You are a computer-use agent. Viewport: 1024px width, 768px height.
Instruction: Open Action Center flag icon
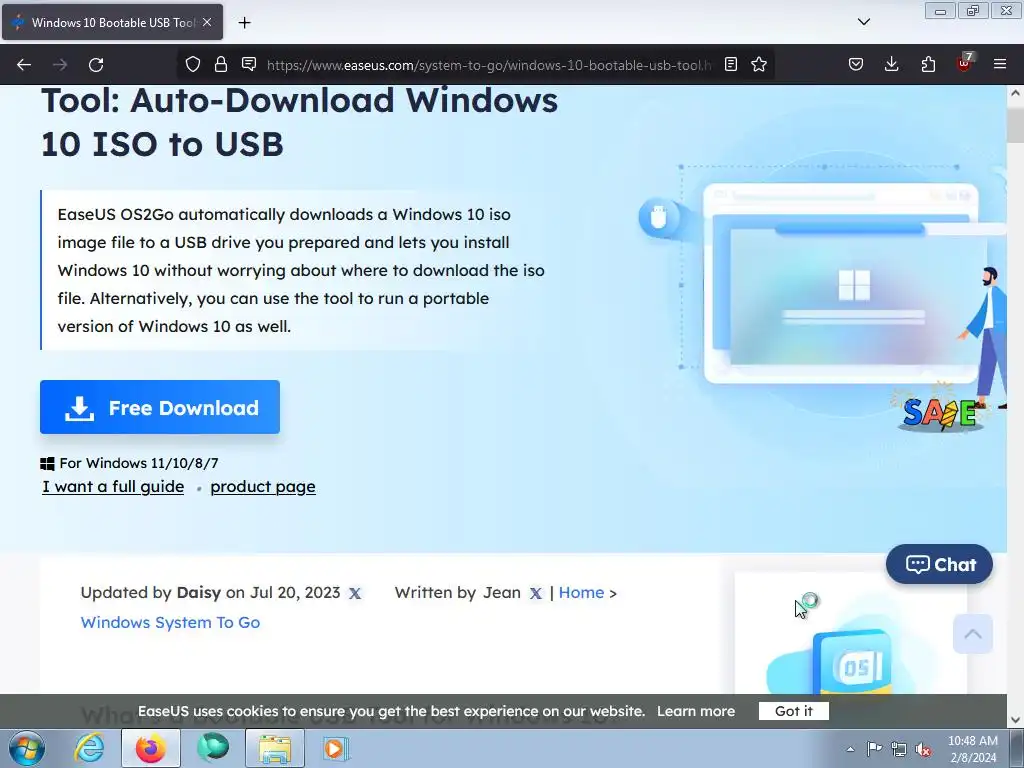pos(874,749)
